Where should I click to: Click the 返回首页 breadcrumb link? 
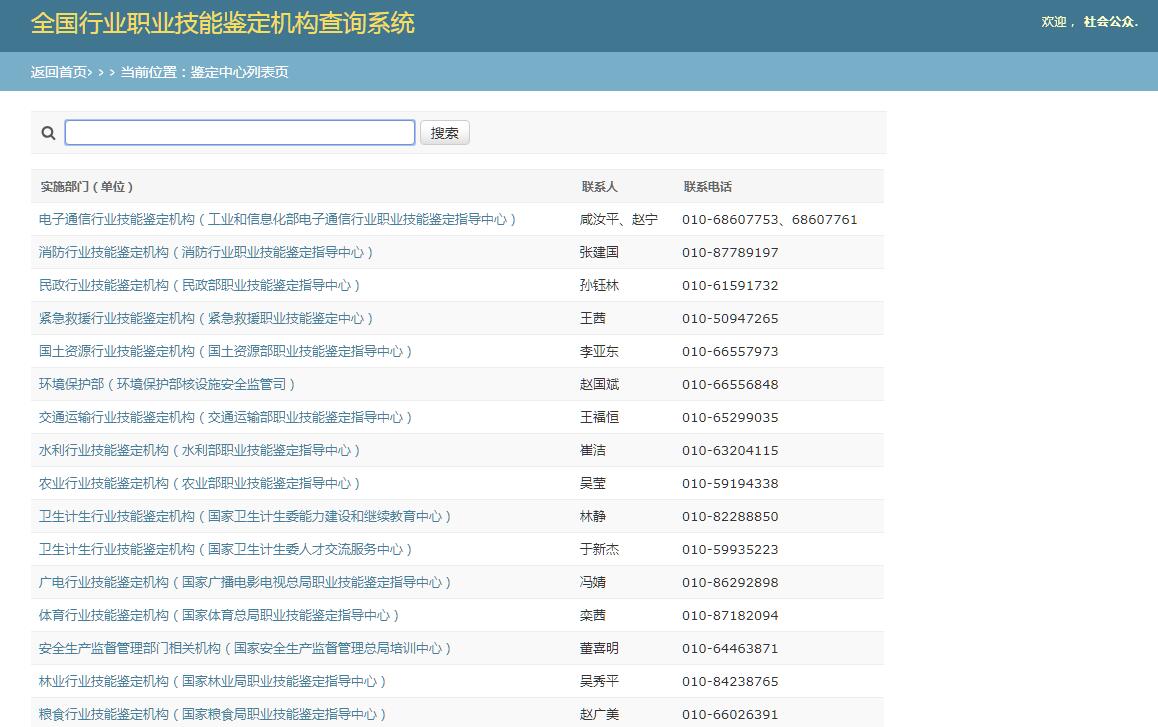[x=60, y=72]
